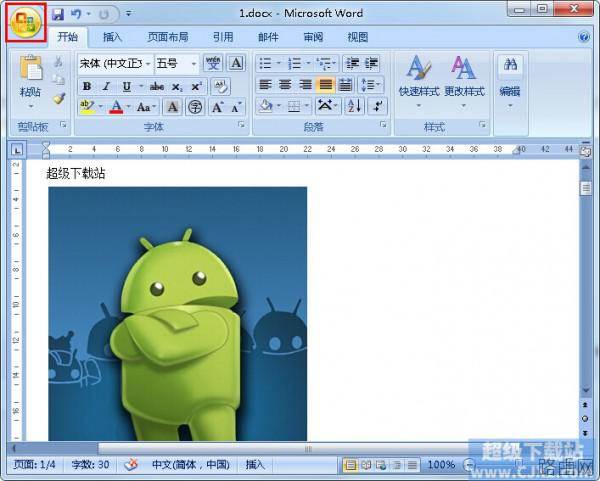The width and height of the screenshot is (600, 481).
Task: Click the enclosed character 字 icon
Action: click(x=195, y=107)
